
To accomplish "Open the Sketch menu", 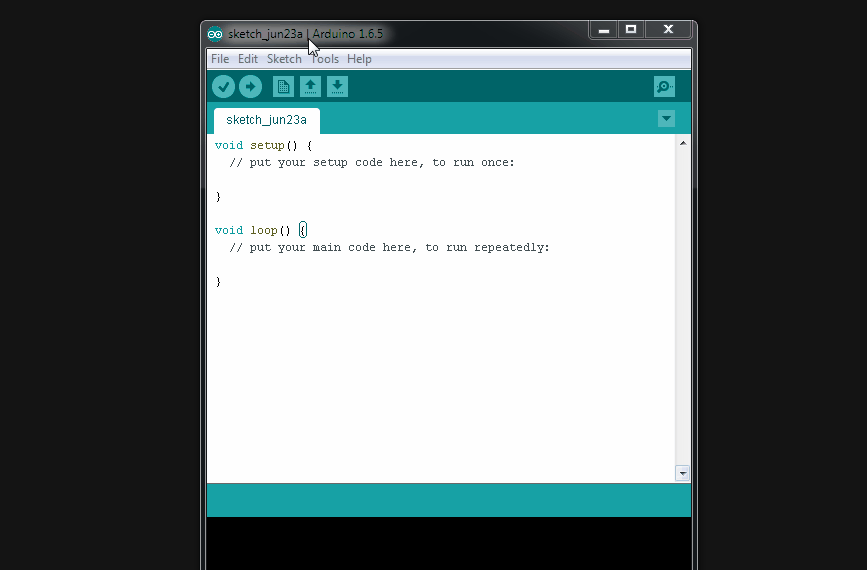I will coord(284,59).
